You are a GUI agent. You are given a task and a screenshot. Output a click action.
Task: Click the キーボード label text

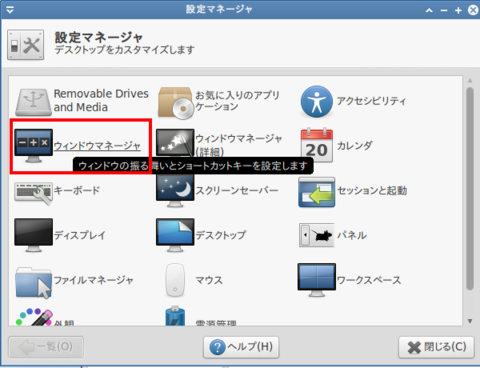[x=77, y=190]
